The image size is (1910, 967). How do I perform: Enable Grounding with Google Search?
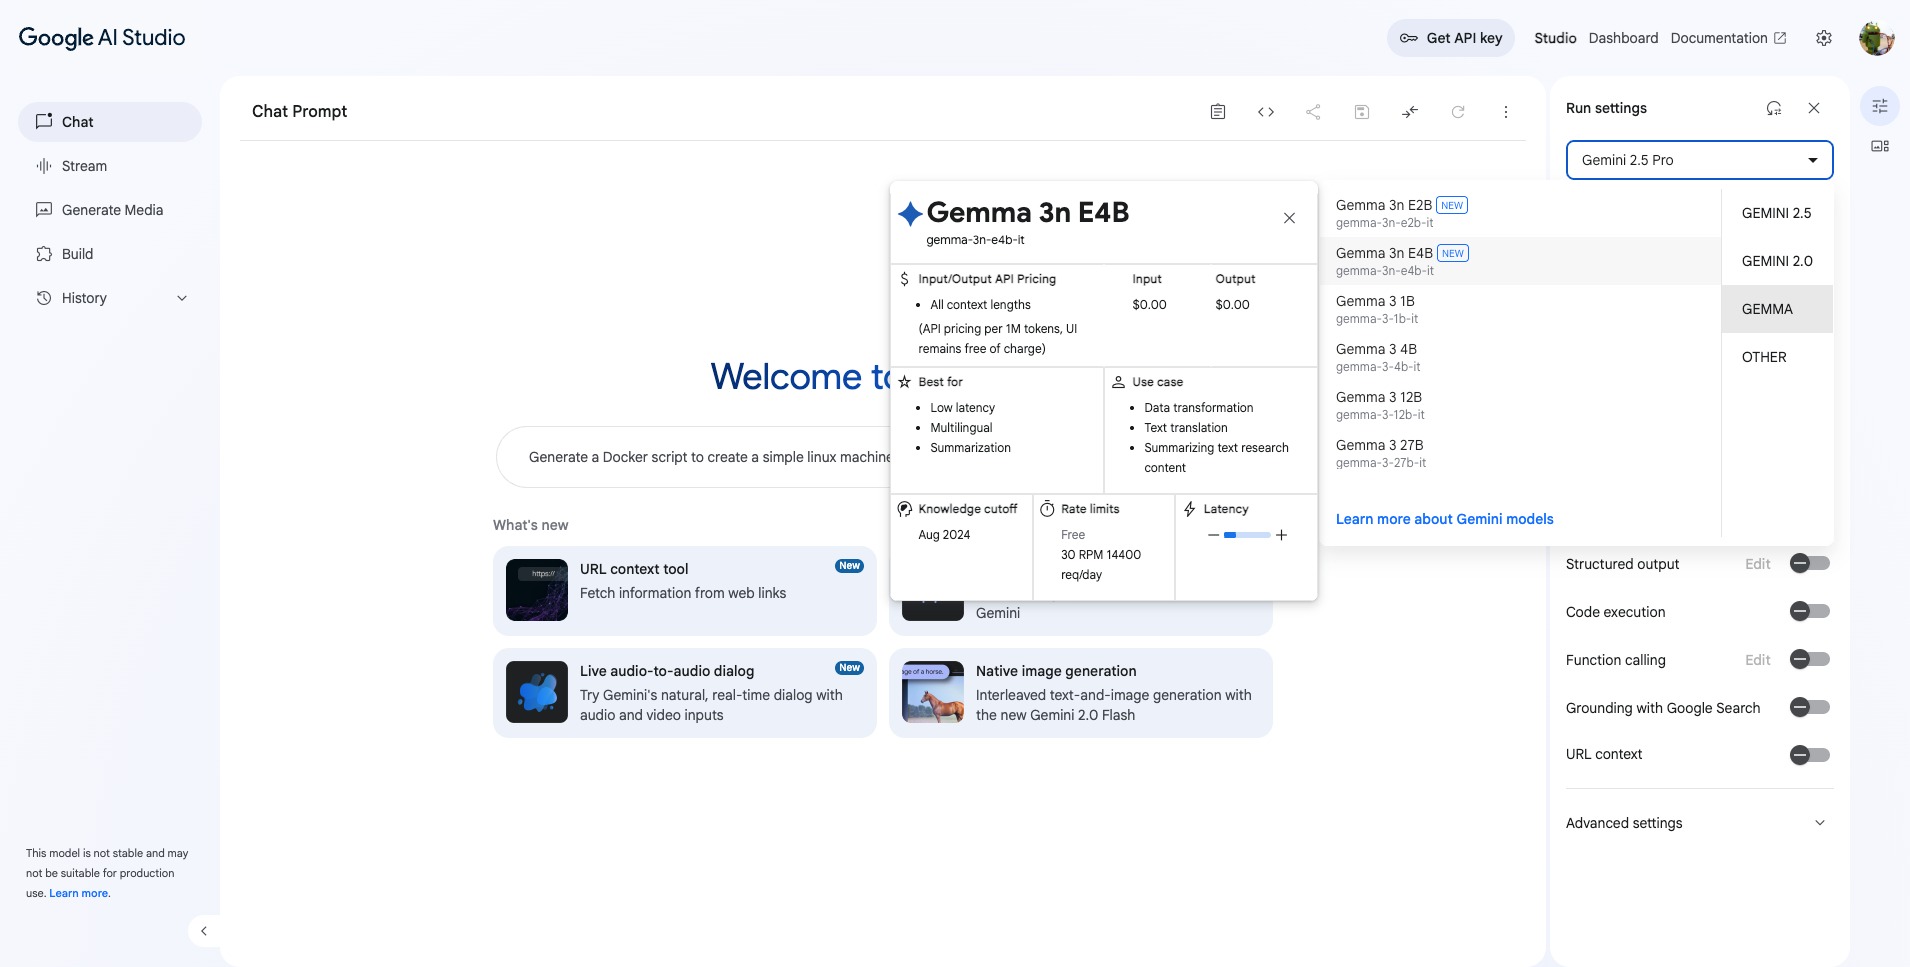[1809, 707]
